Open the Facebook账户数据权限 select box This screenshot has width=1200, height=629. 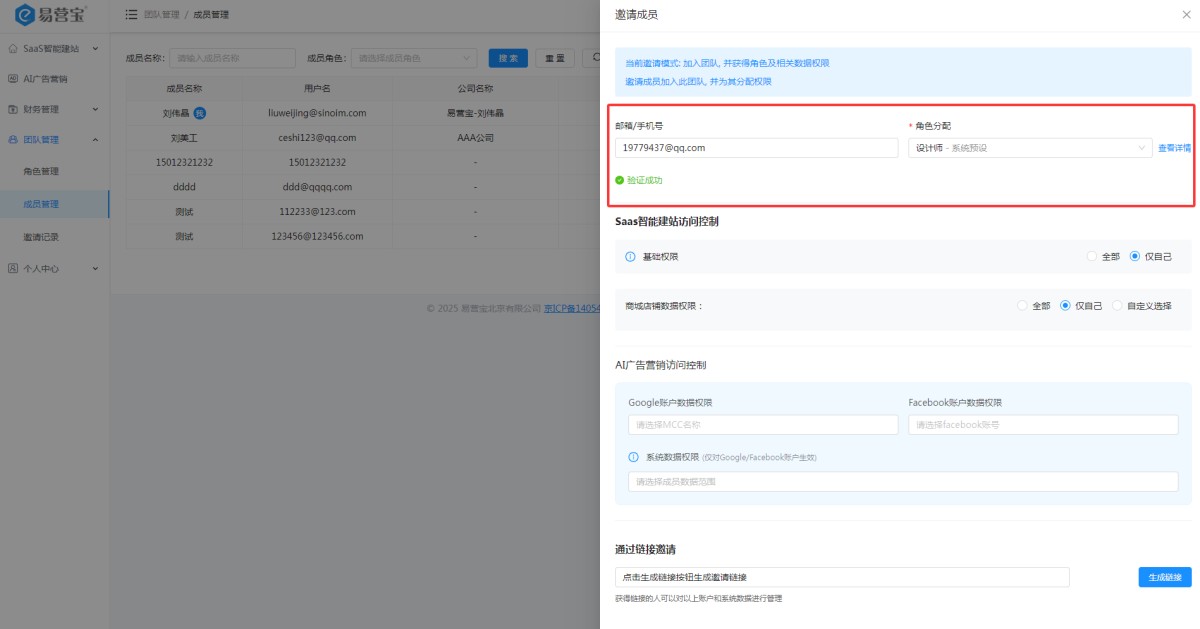point(1043,425)
